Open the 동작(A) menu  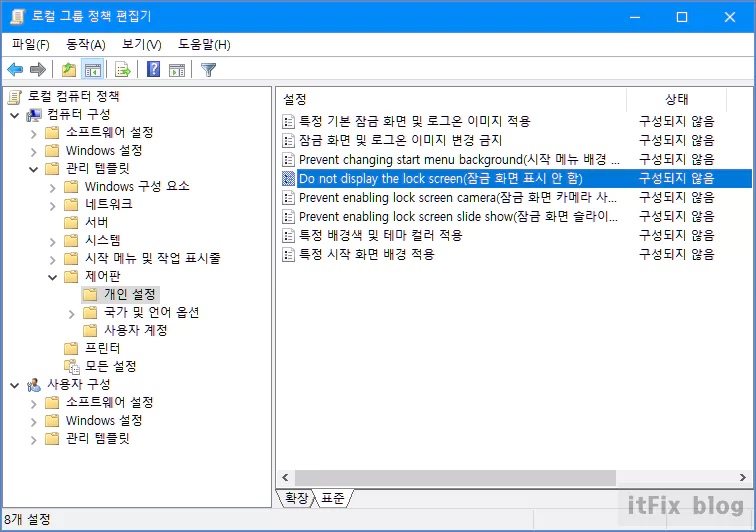point(85,44)
